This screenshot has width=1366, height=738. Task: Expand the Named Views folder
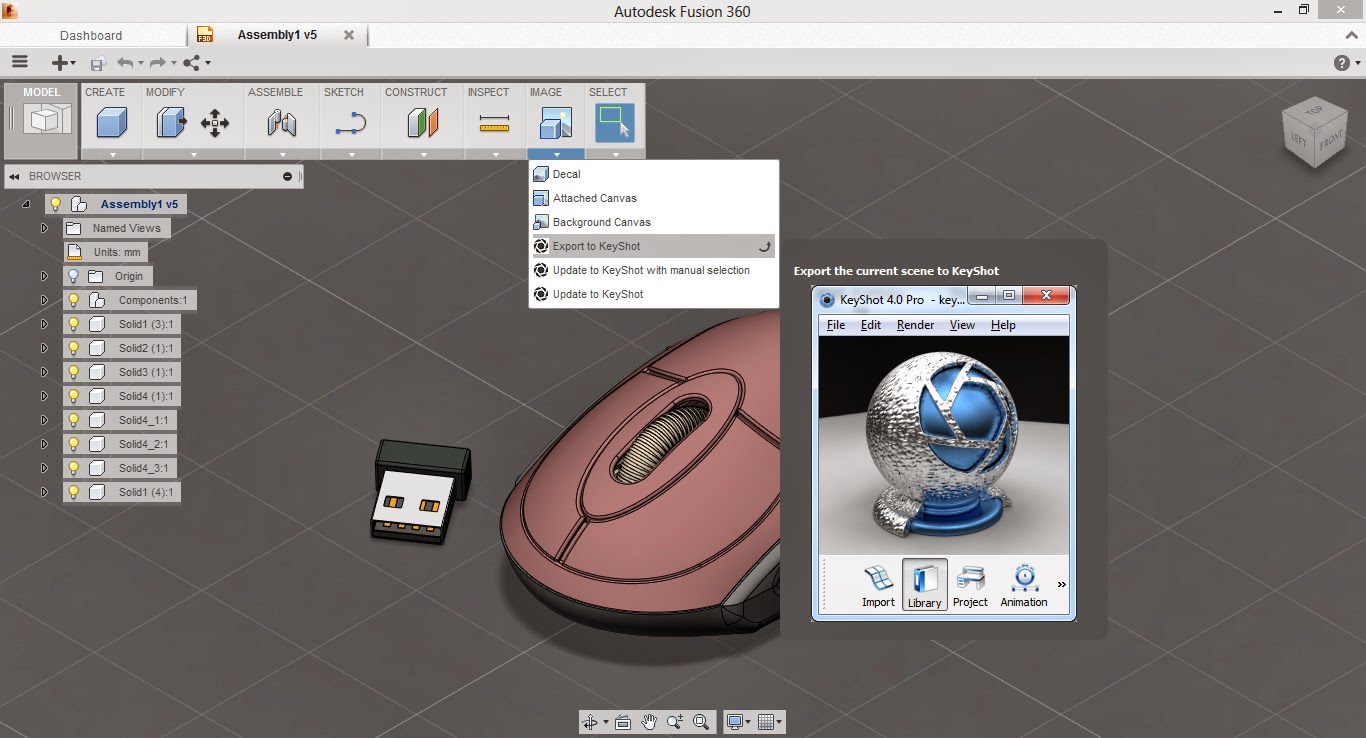44,227
